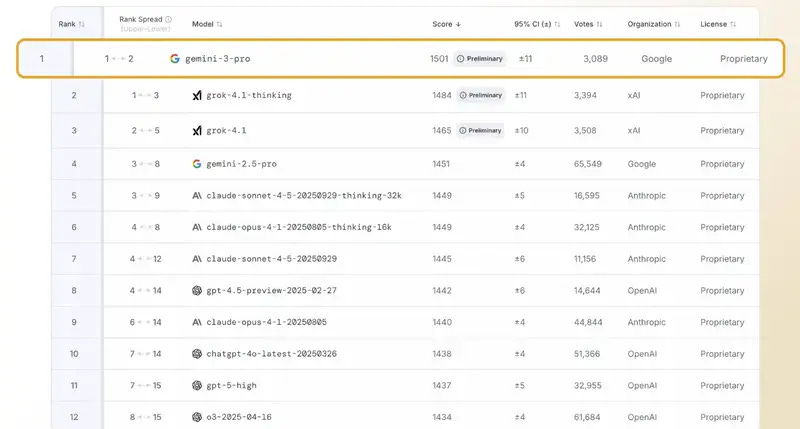The width and height of the screenshot is (800, 429).
Task: Click the Anthropic organization cell for claude-opus-4-1-20250805
Action: (646, 322)
